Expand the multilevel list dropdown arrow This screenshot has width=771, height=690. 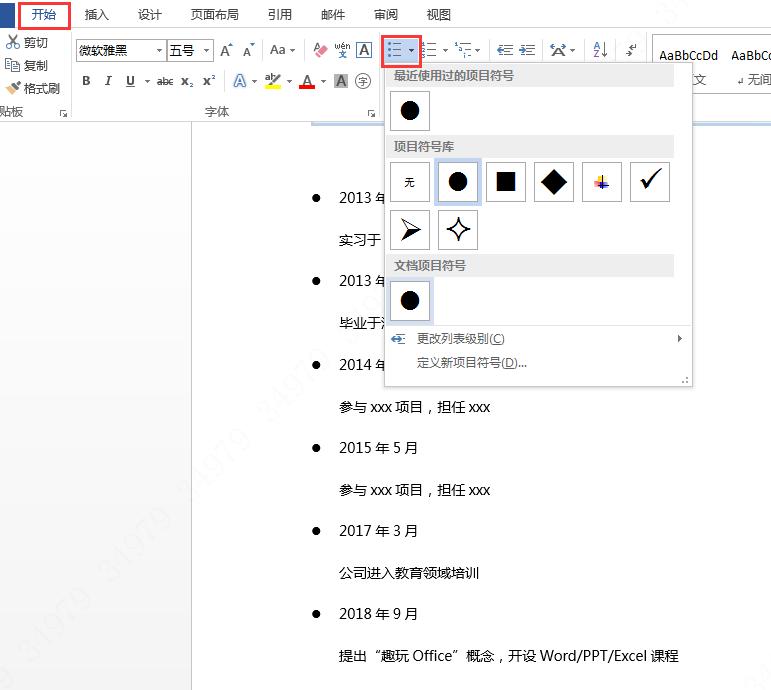477,50
